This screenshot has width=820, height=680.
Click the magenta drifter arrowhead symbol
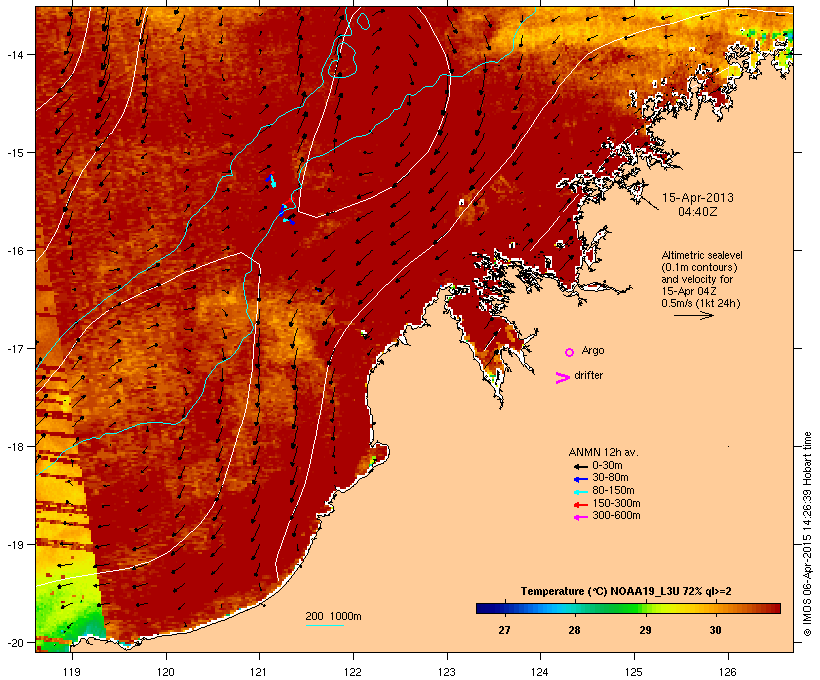click(x=562, y=378)
